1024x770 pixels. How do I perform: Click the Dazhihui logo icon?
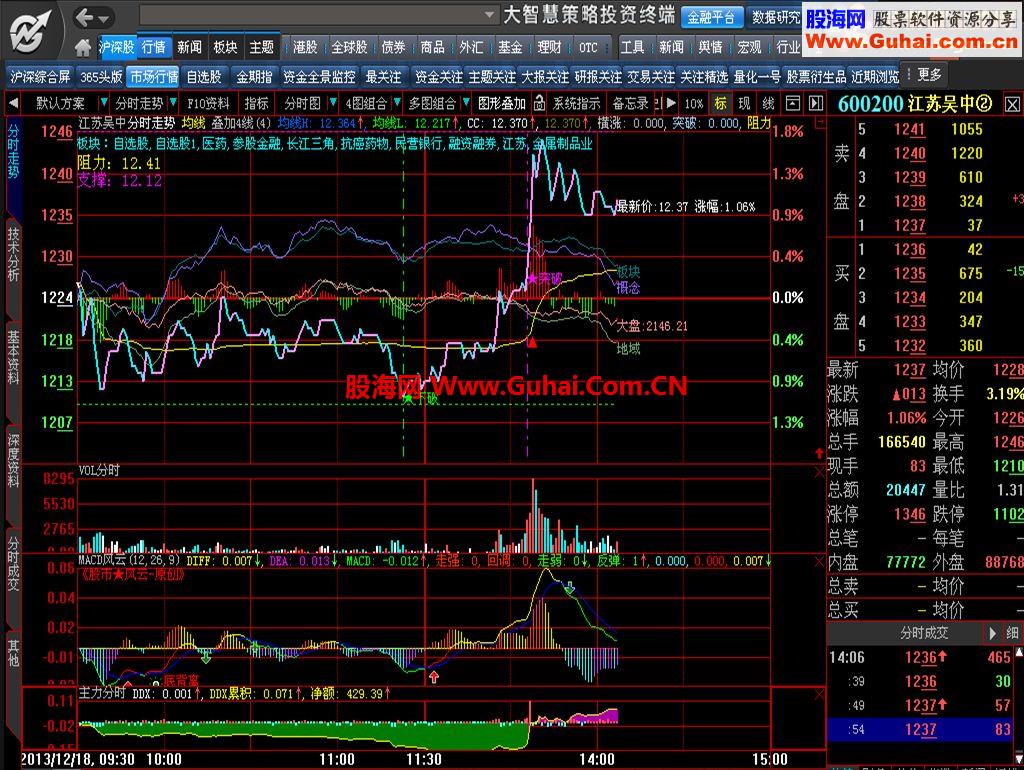point(32,32)
